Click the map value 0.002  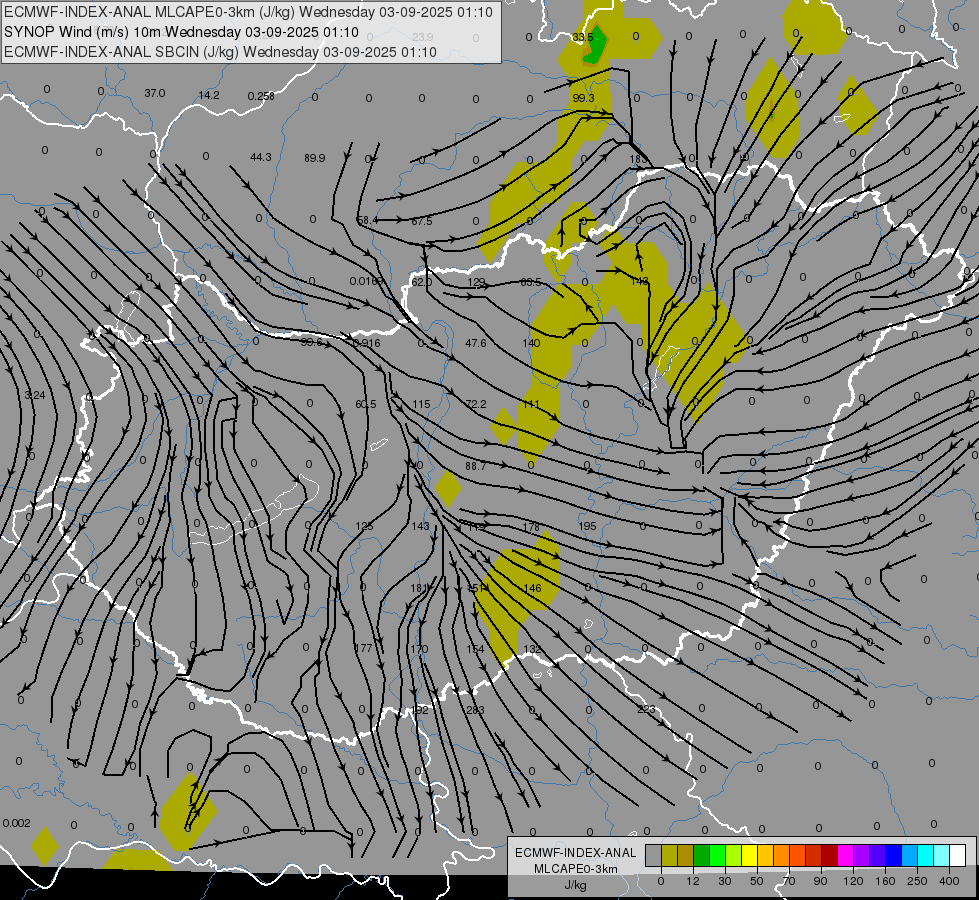pos(16,823)
